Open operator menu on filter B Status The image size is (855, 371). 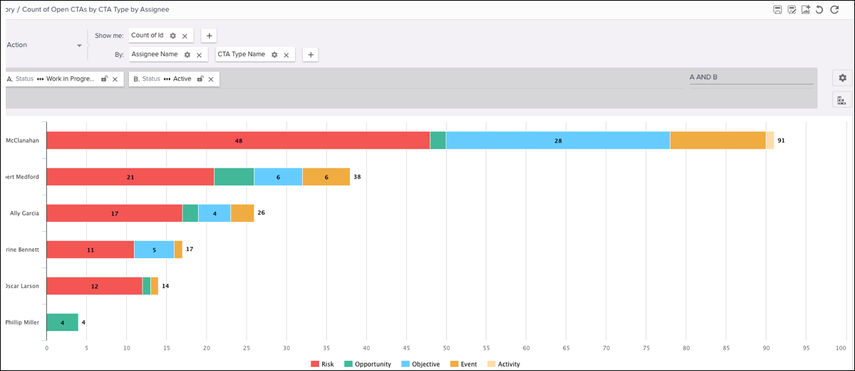tap(167, 79)
